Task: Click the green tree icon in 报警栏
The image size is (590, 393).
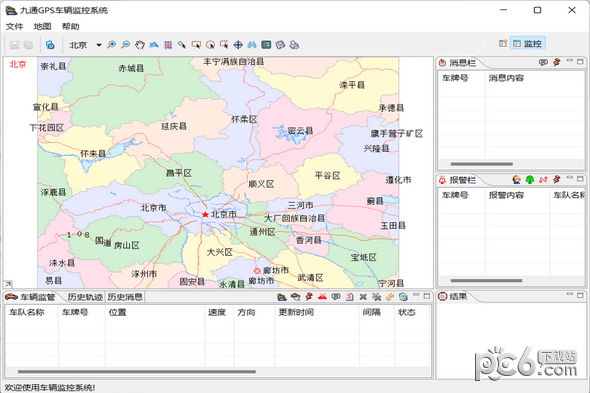Action: click(530, 180)
